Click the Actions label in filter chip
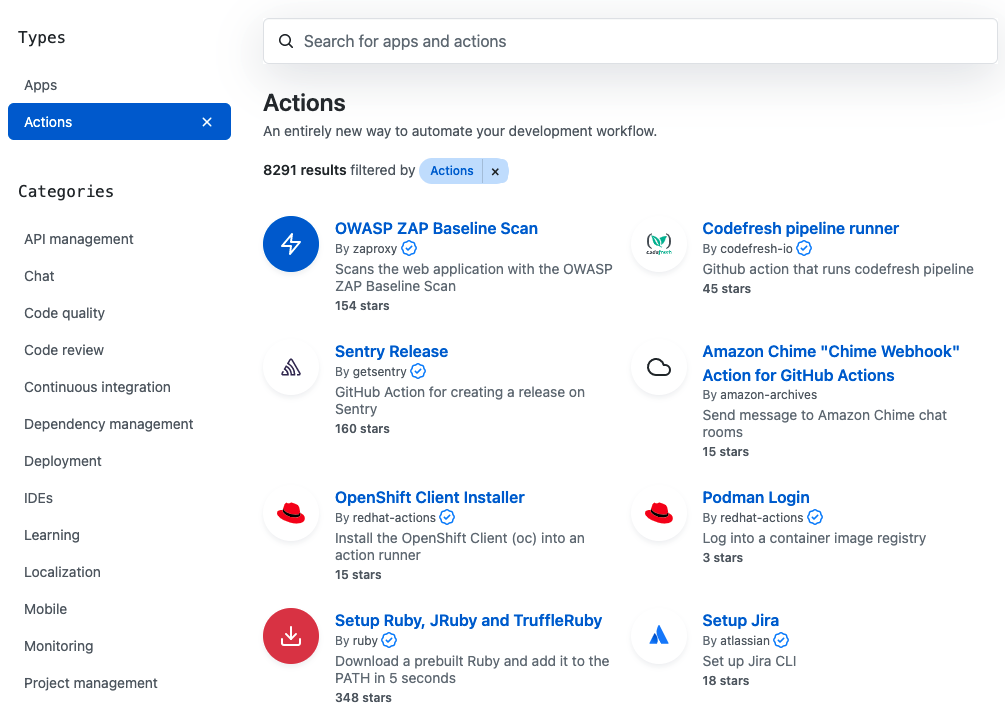The height and width of the screenshot is (707, 1005). click(x=451, y=171)
